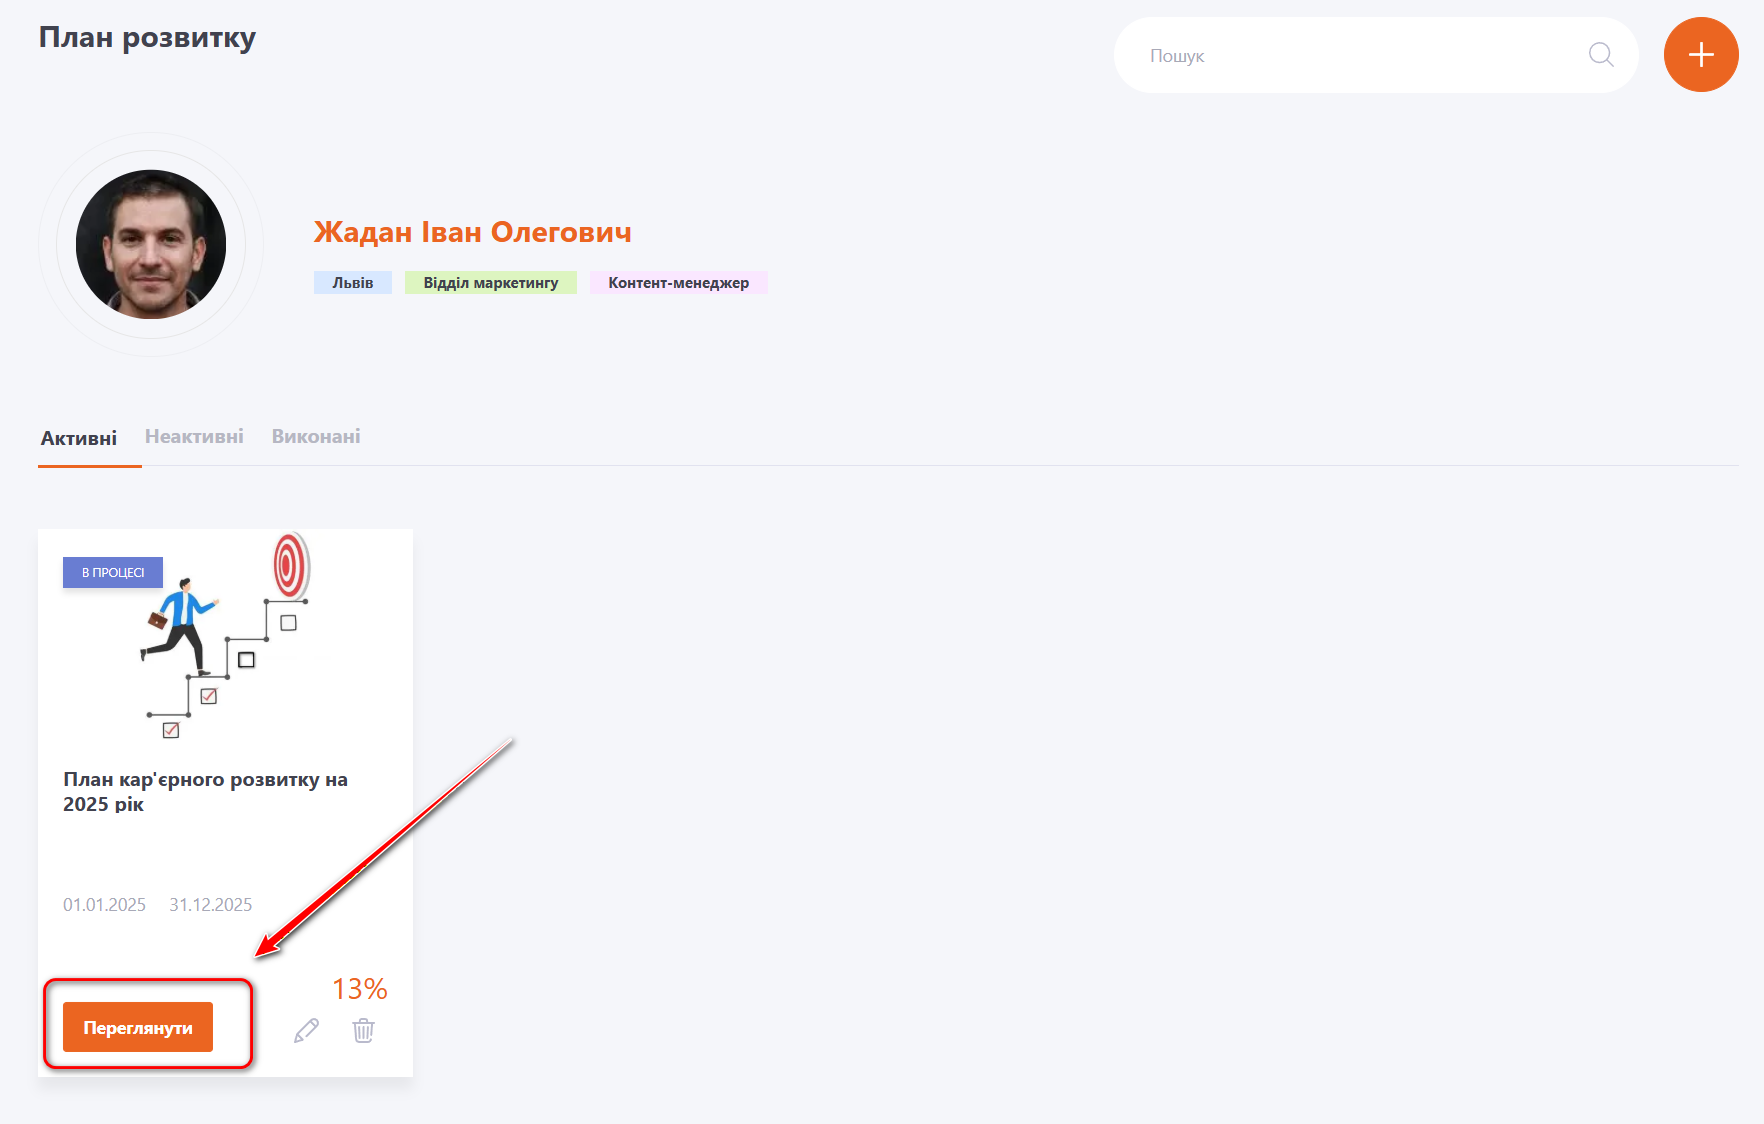Click the "Відділ маркетингу" department tag
Viewport: 1764px width, 1124px height.
490,283
